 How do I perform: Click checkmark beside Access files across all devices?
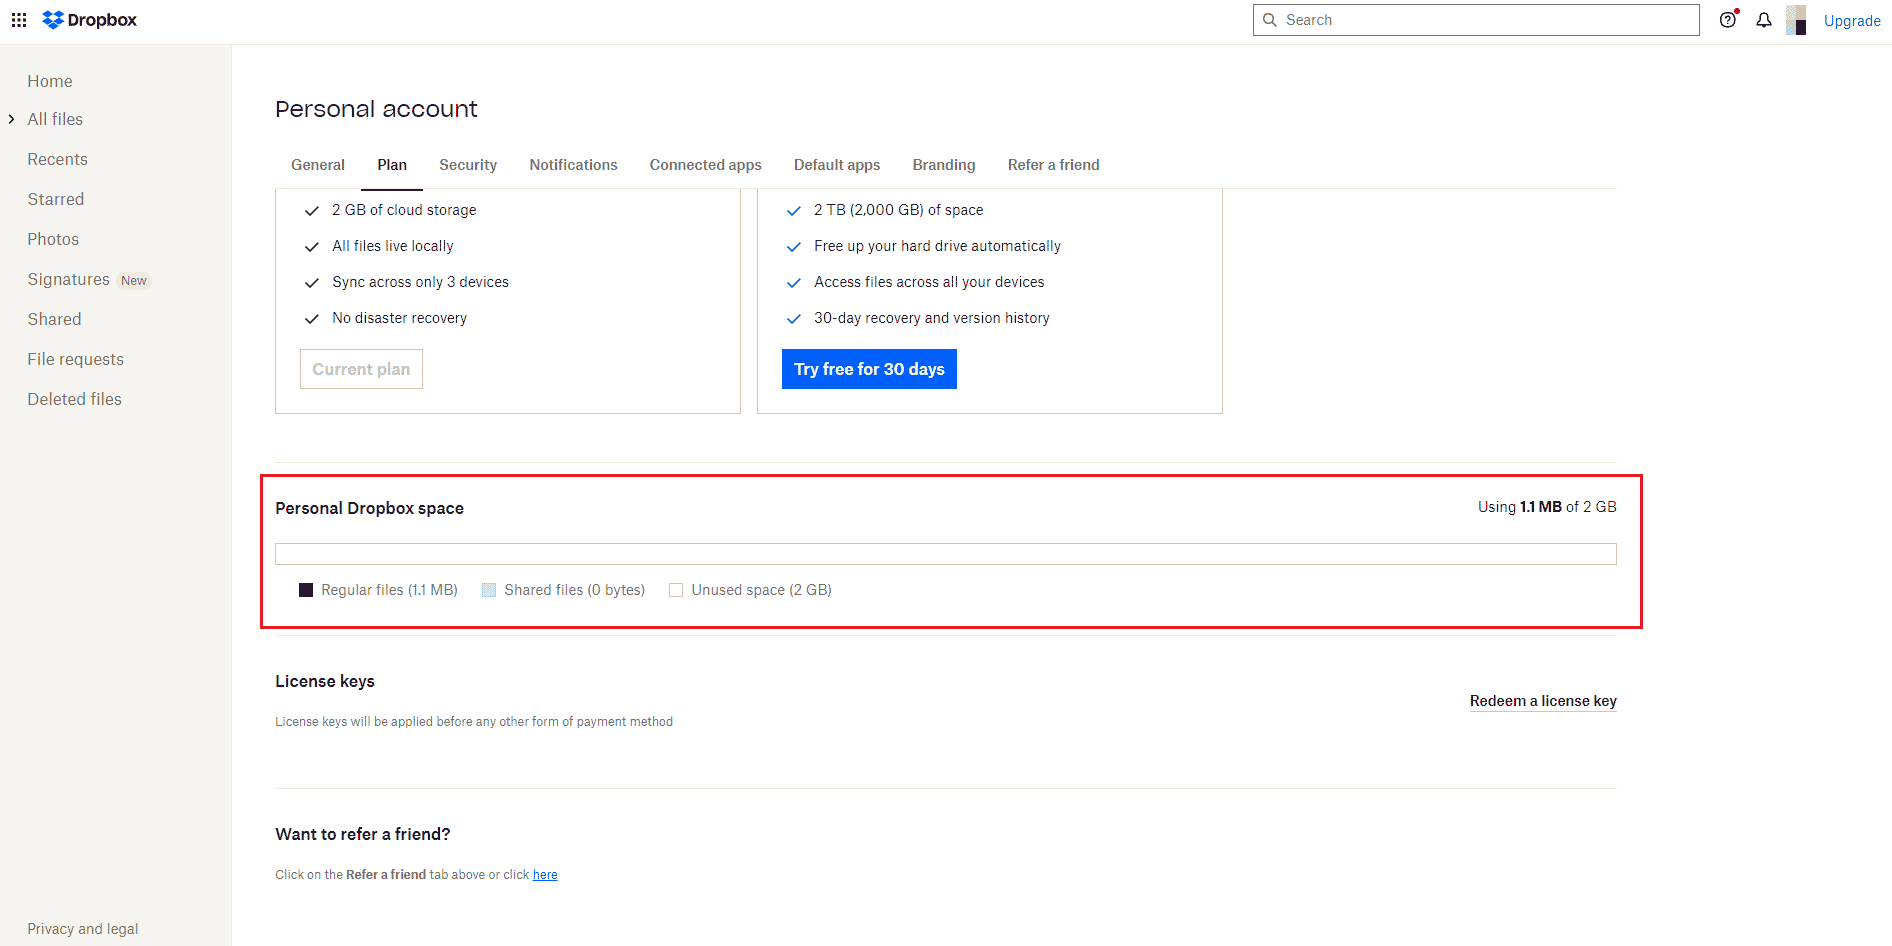(x=794, y=283)
